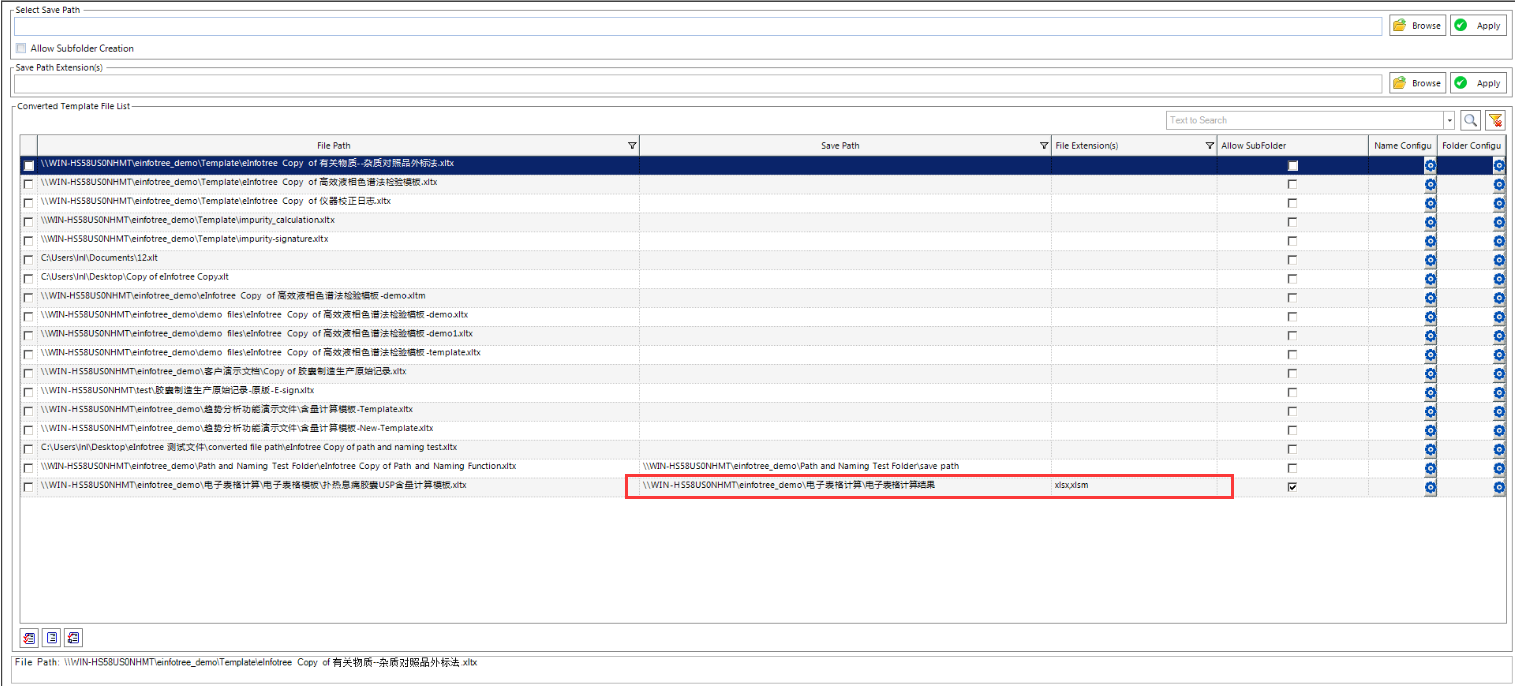
Task: Open the Save Path column filter
Action: pyautogui.click(x=1044, y=146)
